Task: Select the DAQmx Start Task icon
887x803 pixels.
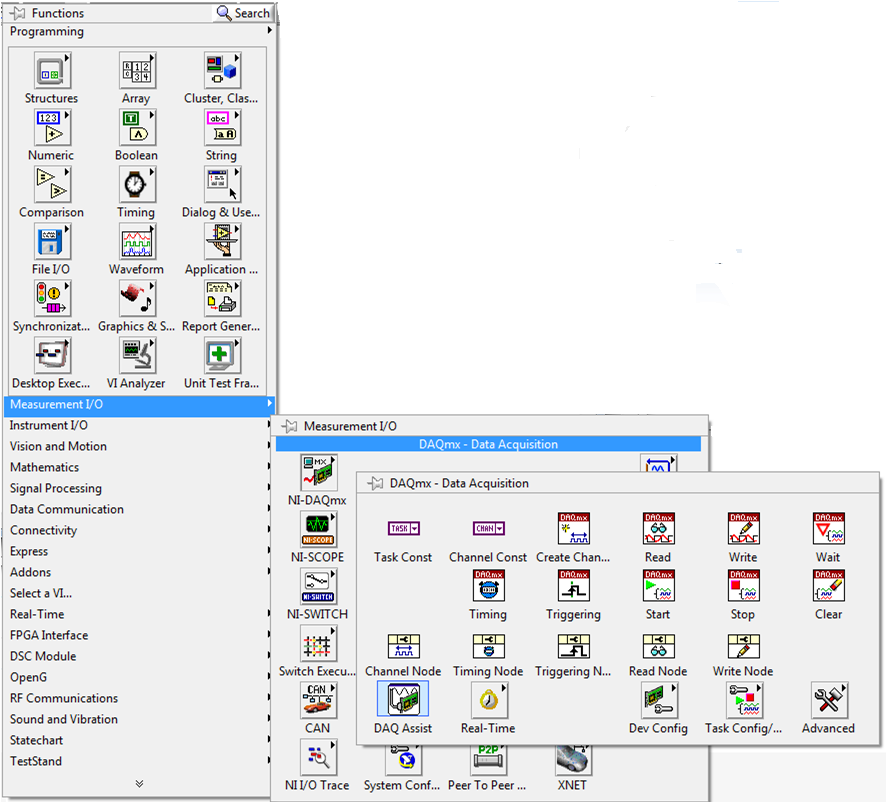Action: click(658, 586)
